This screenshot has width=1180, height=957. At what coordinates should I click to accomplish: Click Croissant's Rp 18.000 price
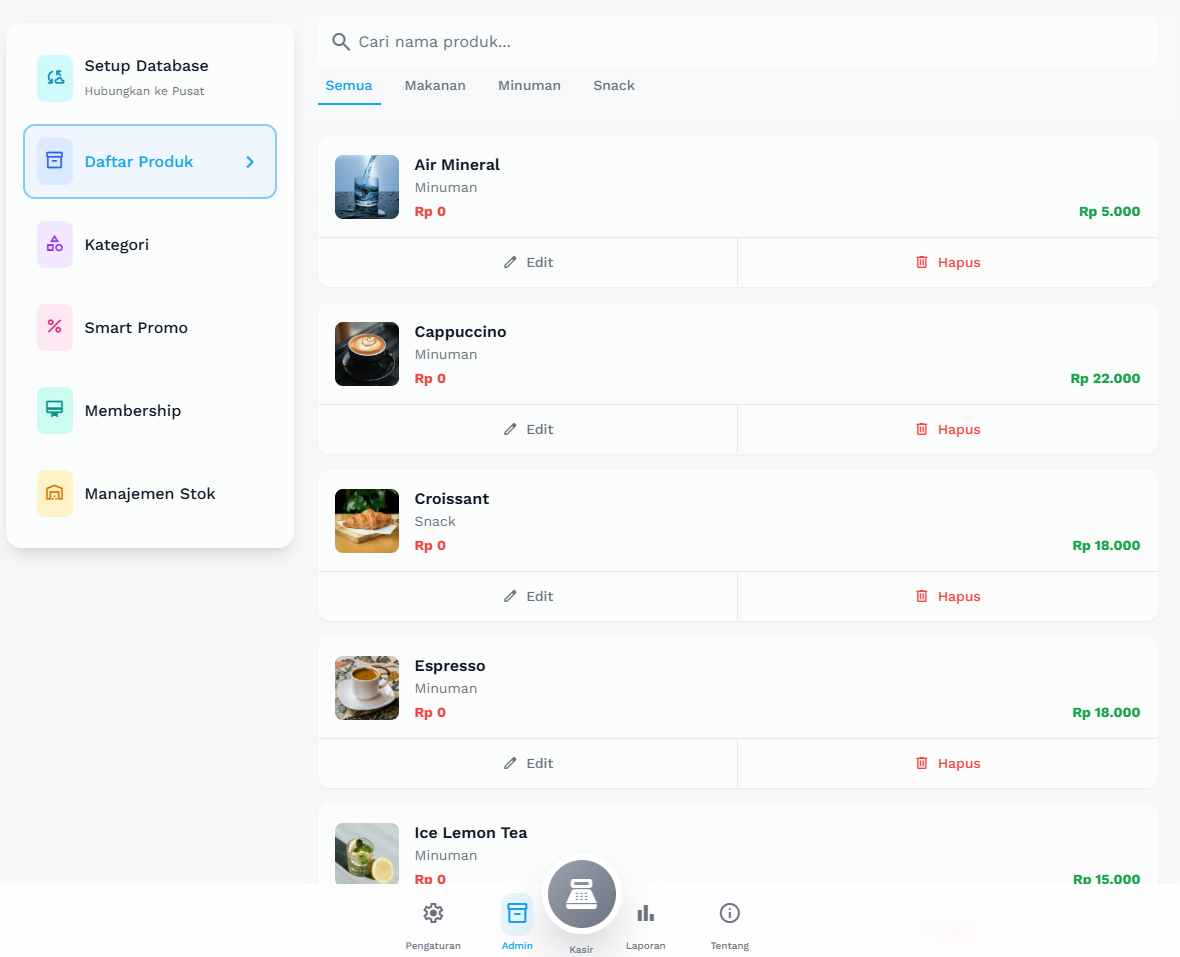pos(1106,545)
